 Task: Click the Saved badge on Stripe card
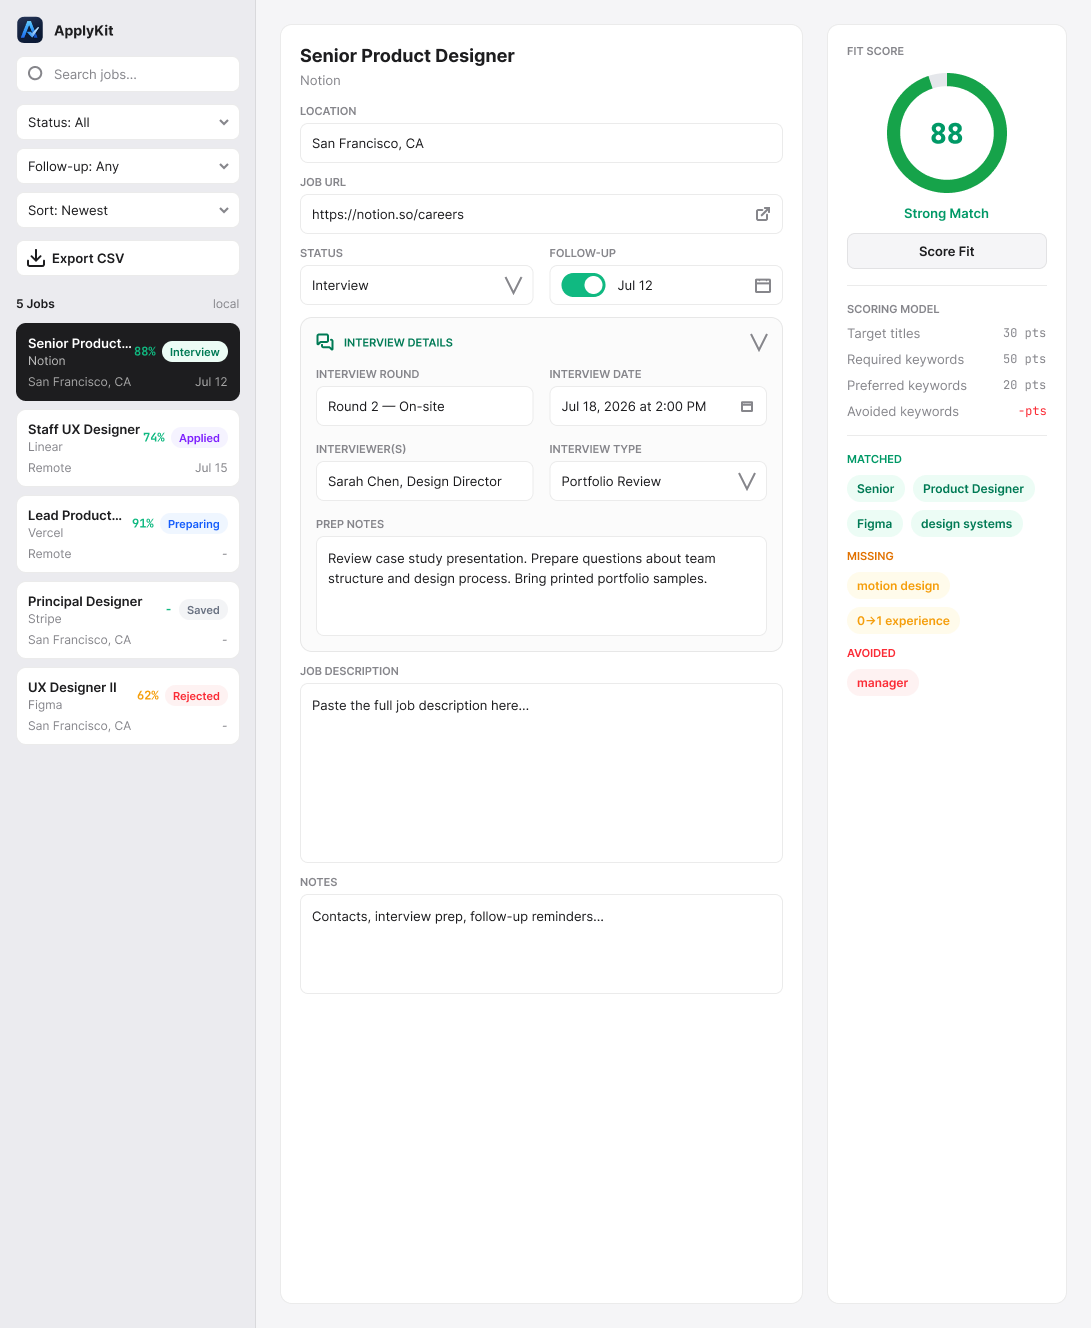[203, 610]
